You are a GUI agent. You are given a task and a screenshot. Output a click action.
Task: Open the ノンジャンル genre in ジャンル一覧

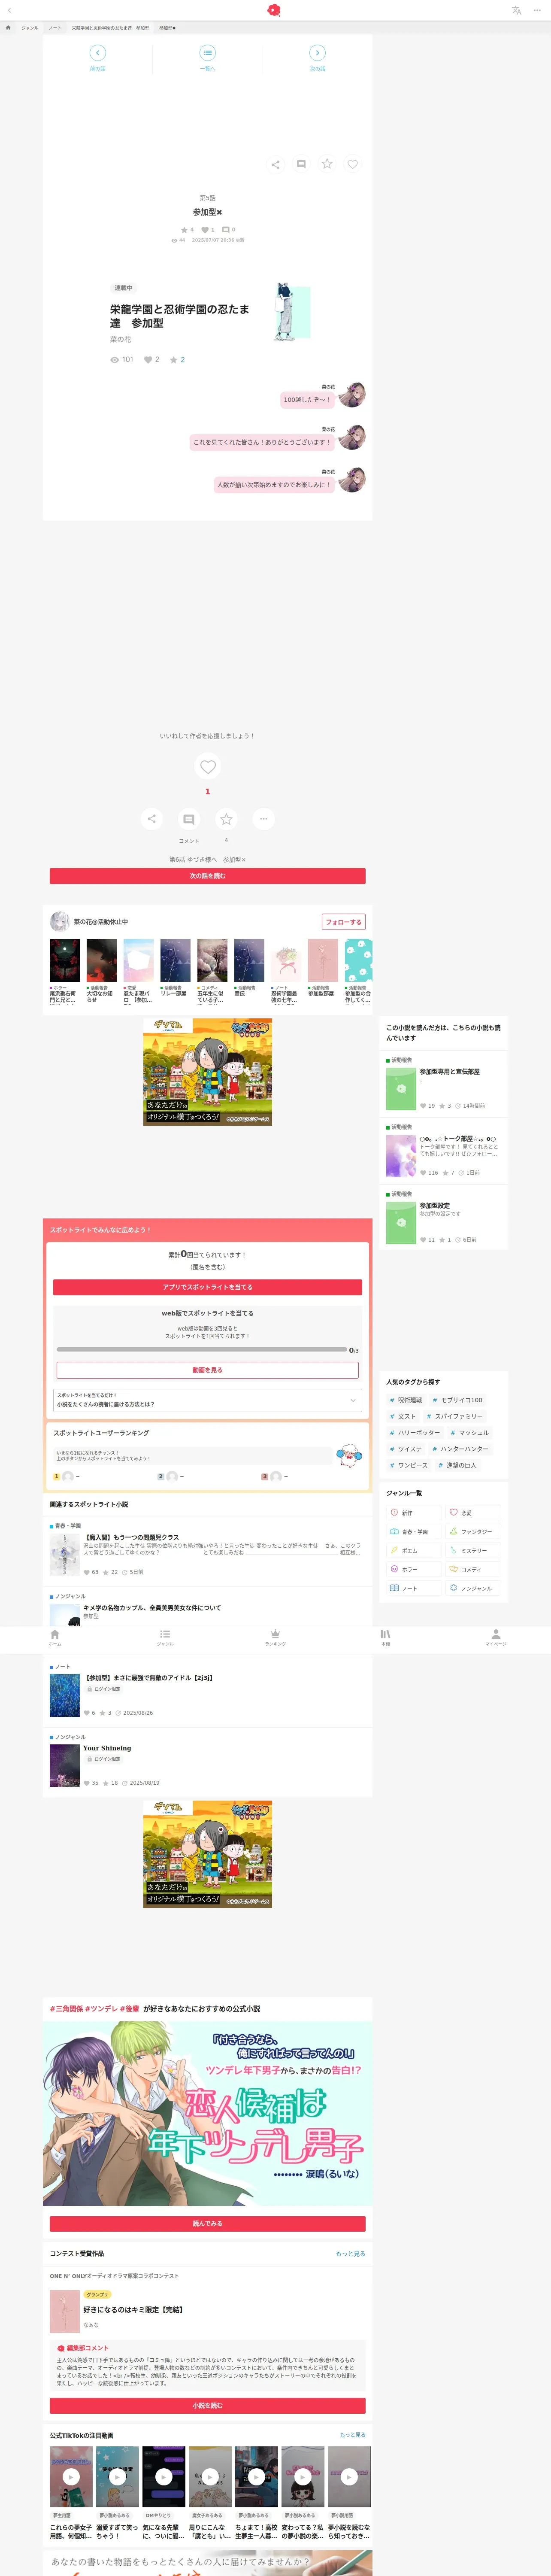tap(473, 1588)
